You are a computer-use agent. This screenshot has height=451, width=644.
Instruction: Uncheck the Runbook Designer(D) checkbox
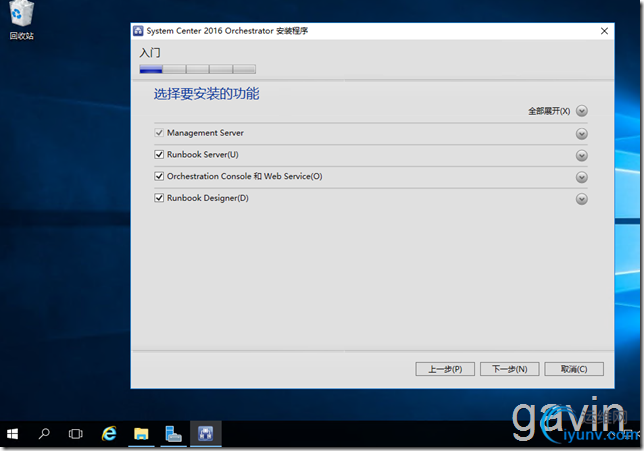coord(159,198)
